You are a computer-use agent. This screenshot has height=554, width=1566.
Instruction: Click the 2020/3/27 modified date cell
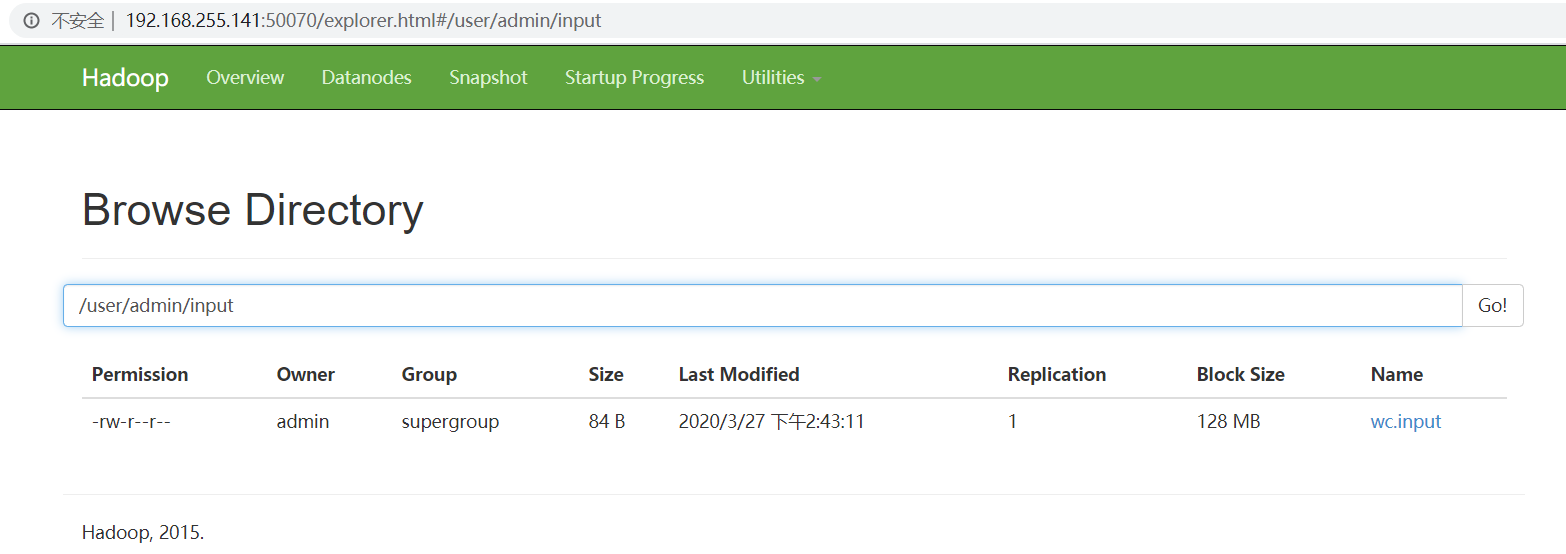click(772, 422)
